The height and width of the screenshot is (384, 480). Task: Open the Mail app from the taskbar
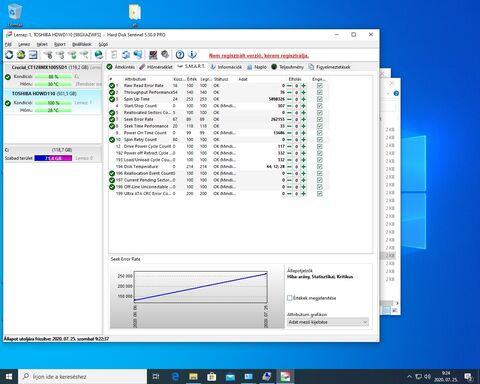click(230, 377)
